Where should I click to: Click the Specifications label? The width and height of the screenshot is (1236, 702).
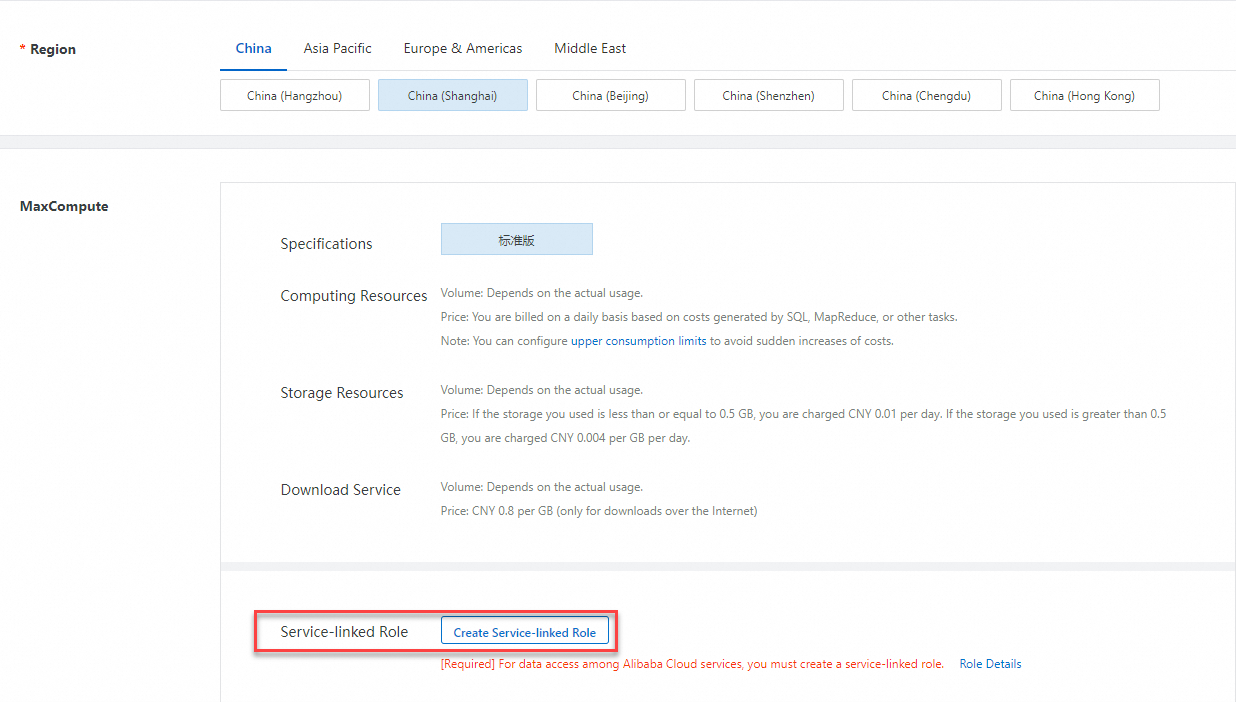tap(326, 244)
